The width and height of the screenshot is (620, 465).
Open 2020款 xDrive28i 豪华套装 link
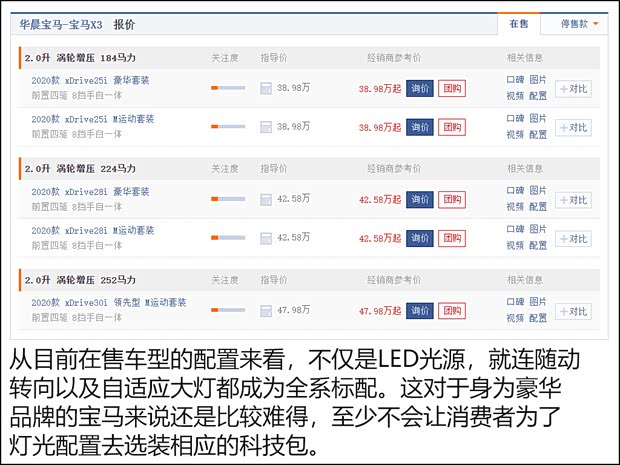tap(91, 192)
